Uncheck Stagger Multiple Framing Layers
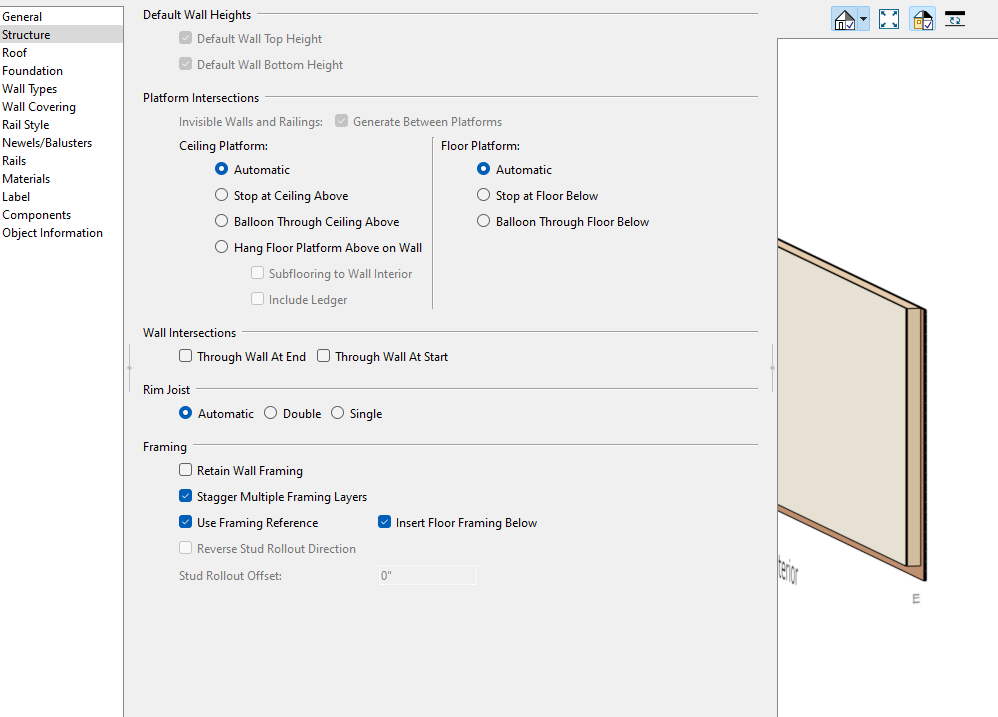This screenshot has height=717, width=998. [x=185, y=496]
